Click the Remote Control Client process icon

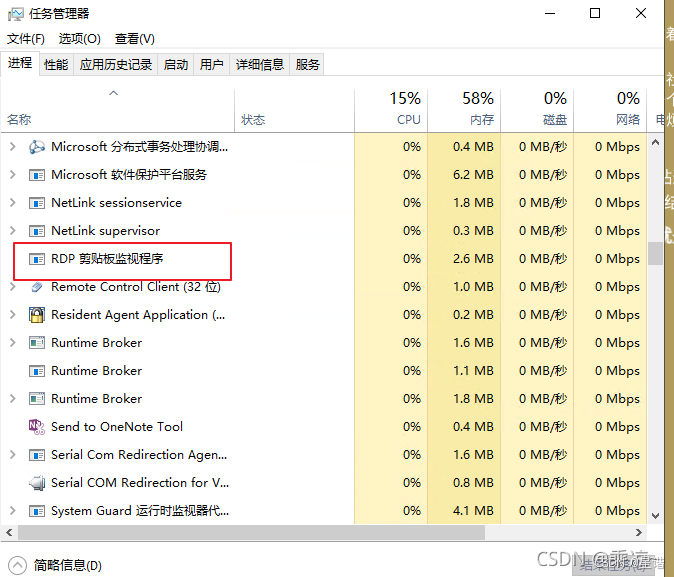click(37, 287)
